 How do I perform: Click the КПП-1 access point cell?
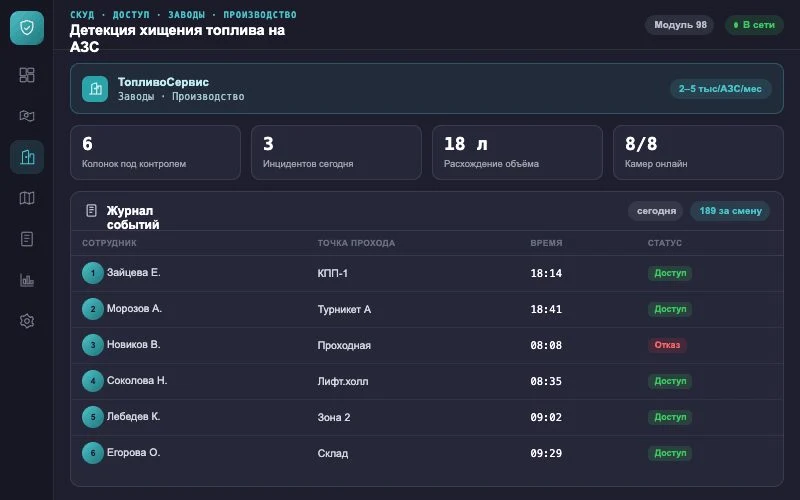[333, 273]
